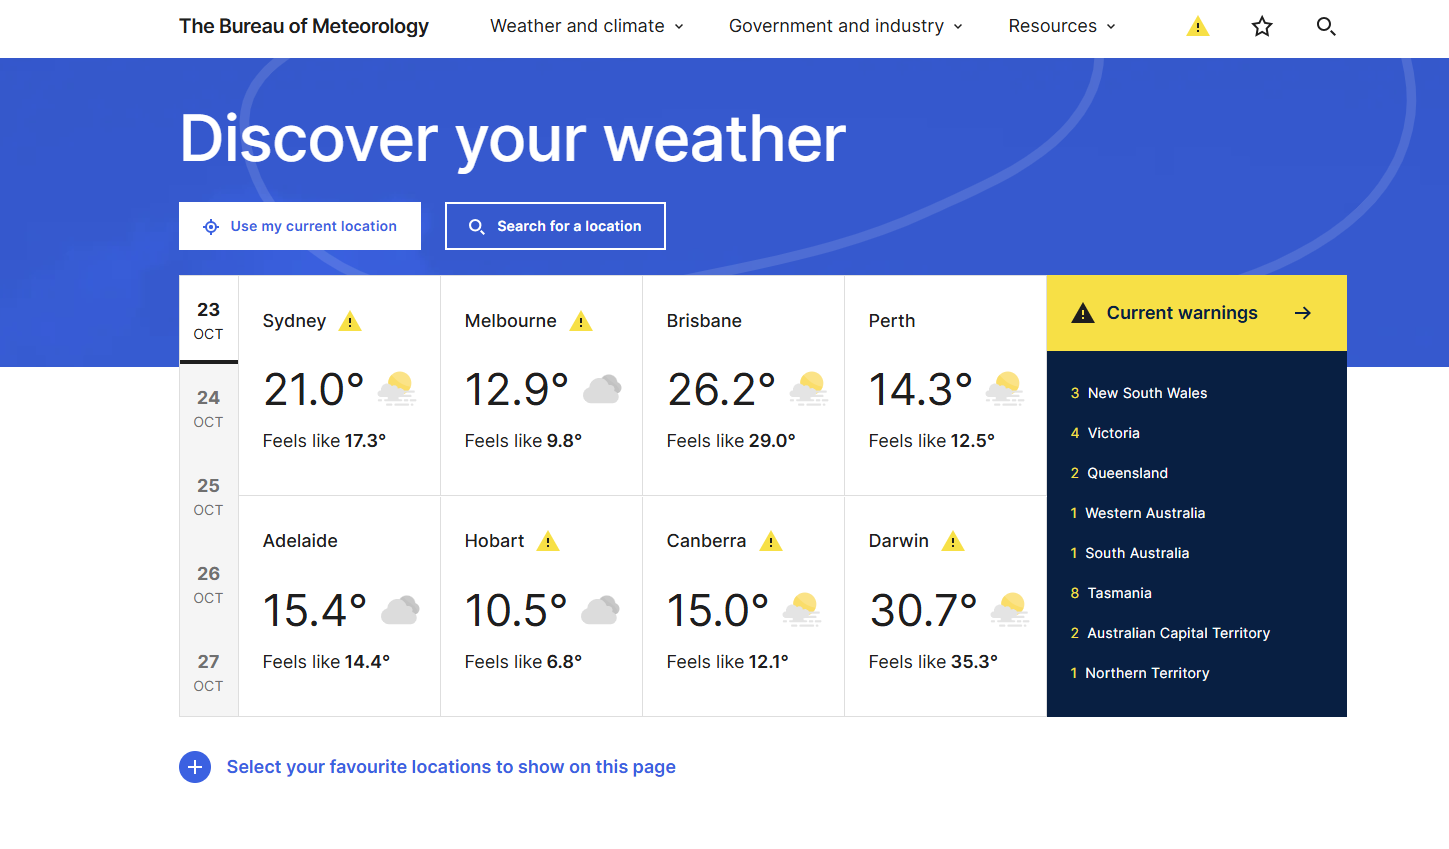Open Current warnings with the arrow
1449x849 pixels.
[x=1302, y=313]
